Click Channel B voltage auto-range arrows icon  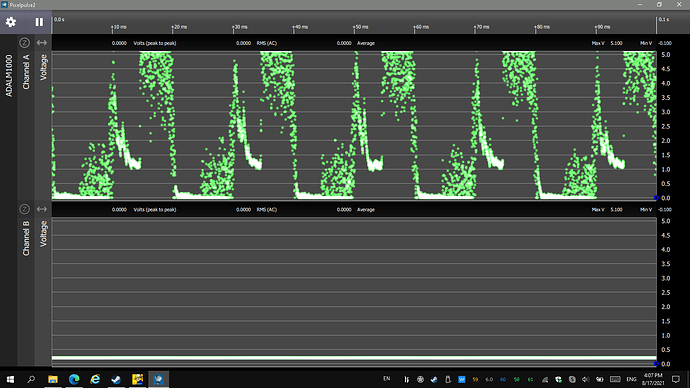41,209
